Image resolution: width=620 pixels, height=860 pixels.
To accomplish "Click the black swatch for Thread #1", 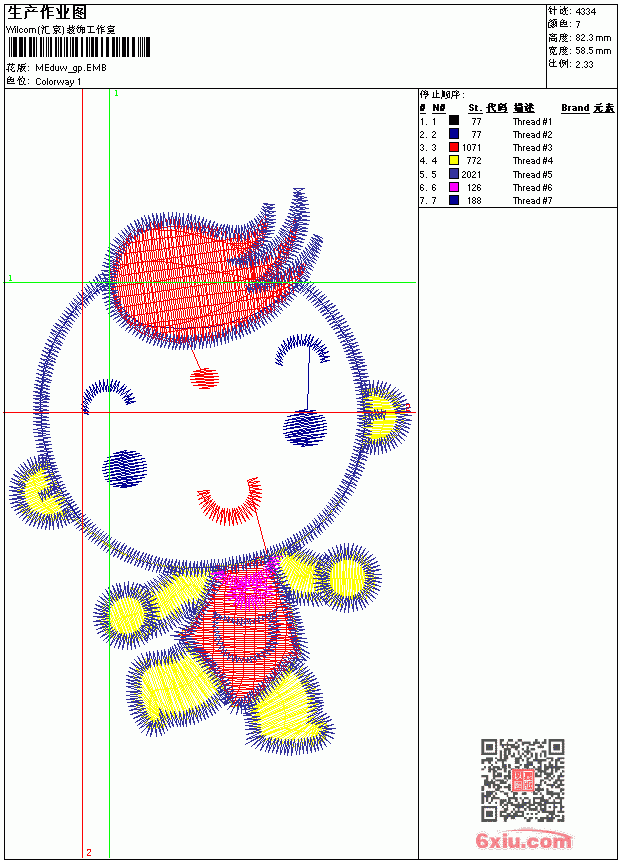I will (x=454, y=120).
